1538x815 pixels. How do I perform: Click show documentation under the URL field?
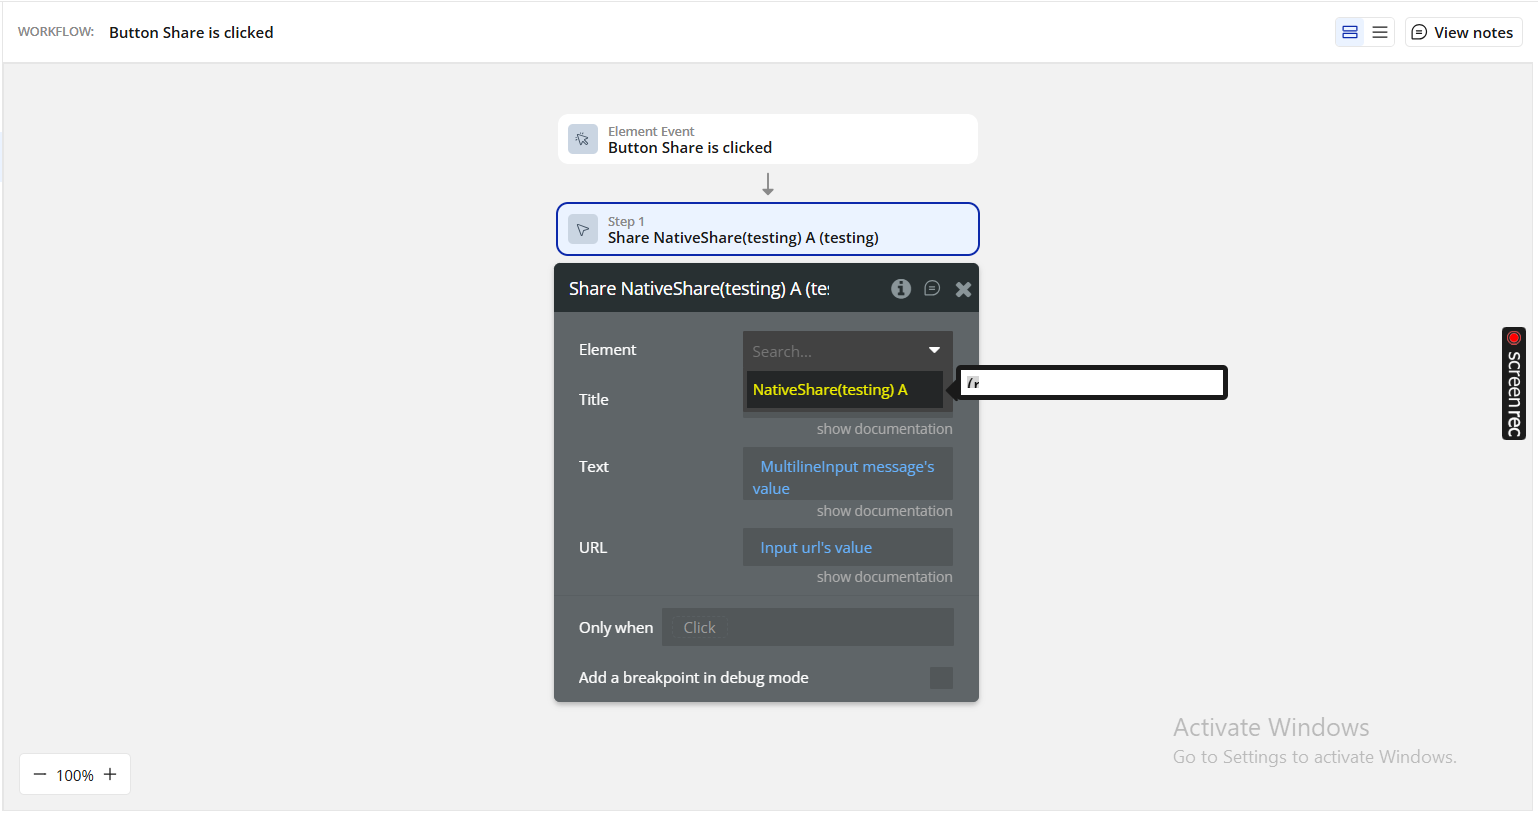(x=884, y=577)
